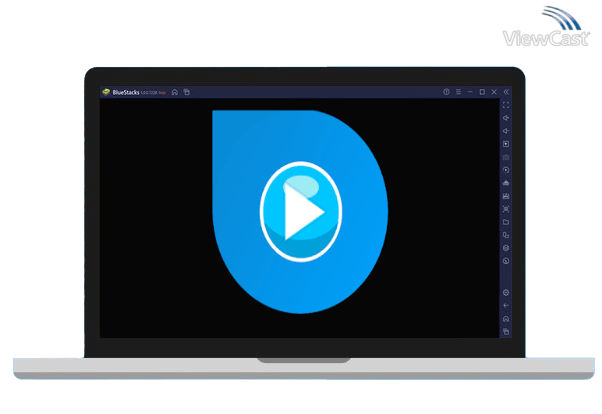Click the Install APK sidebar icon
The image size is (602, 414).
506,183
